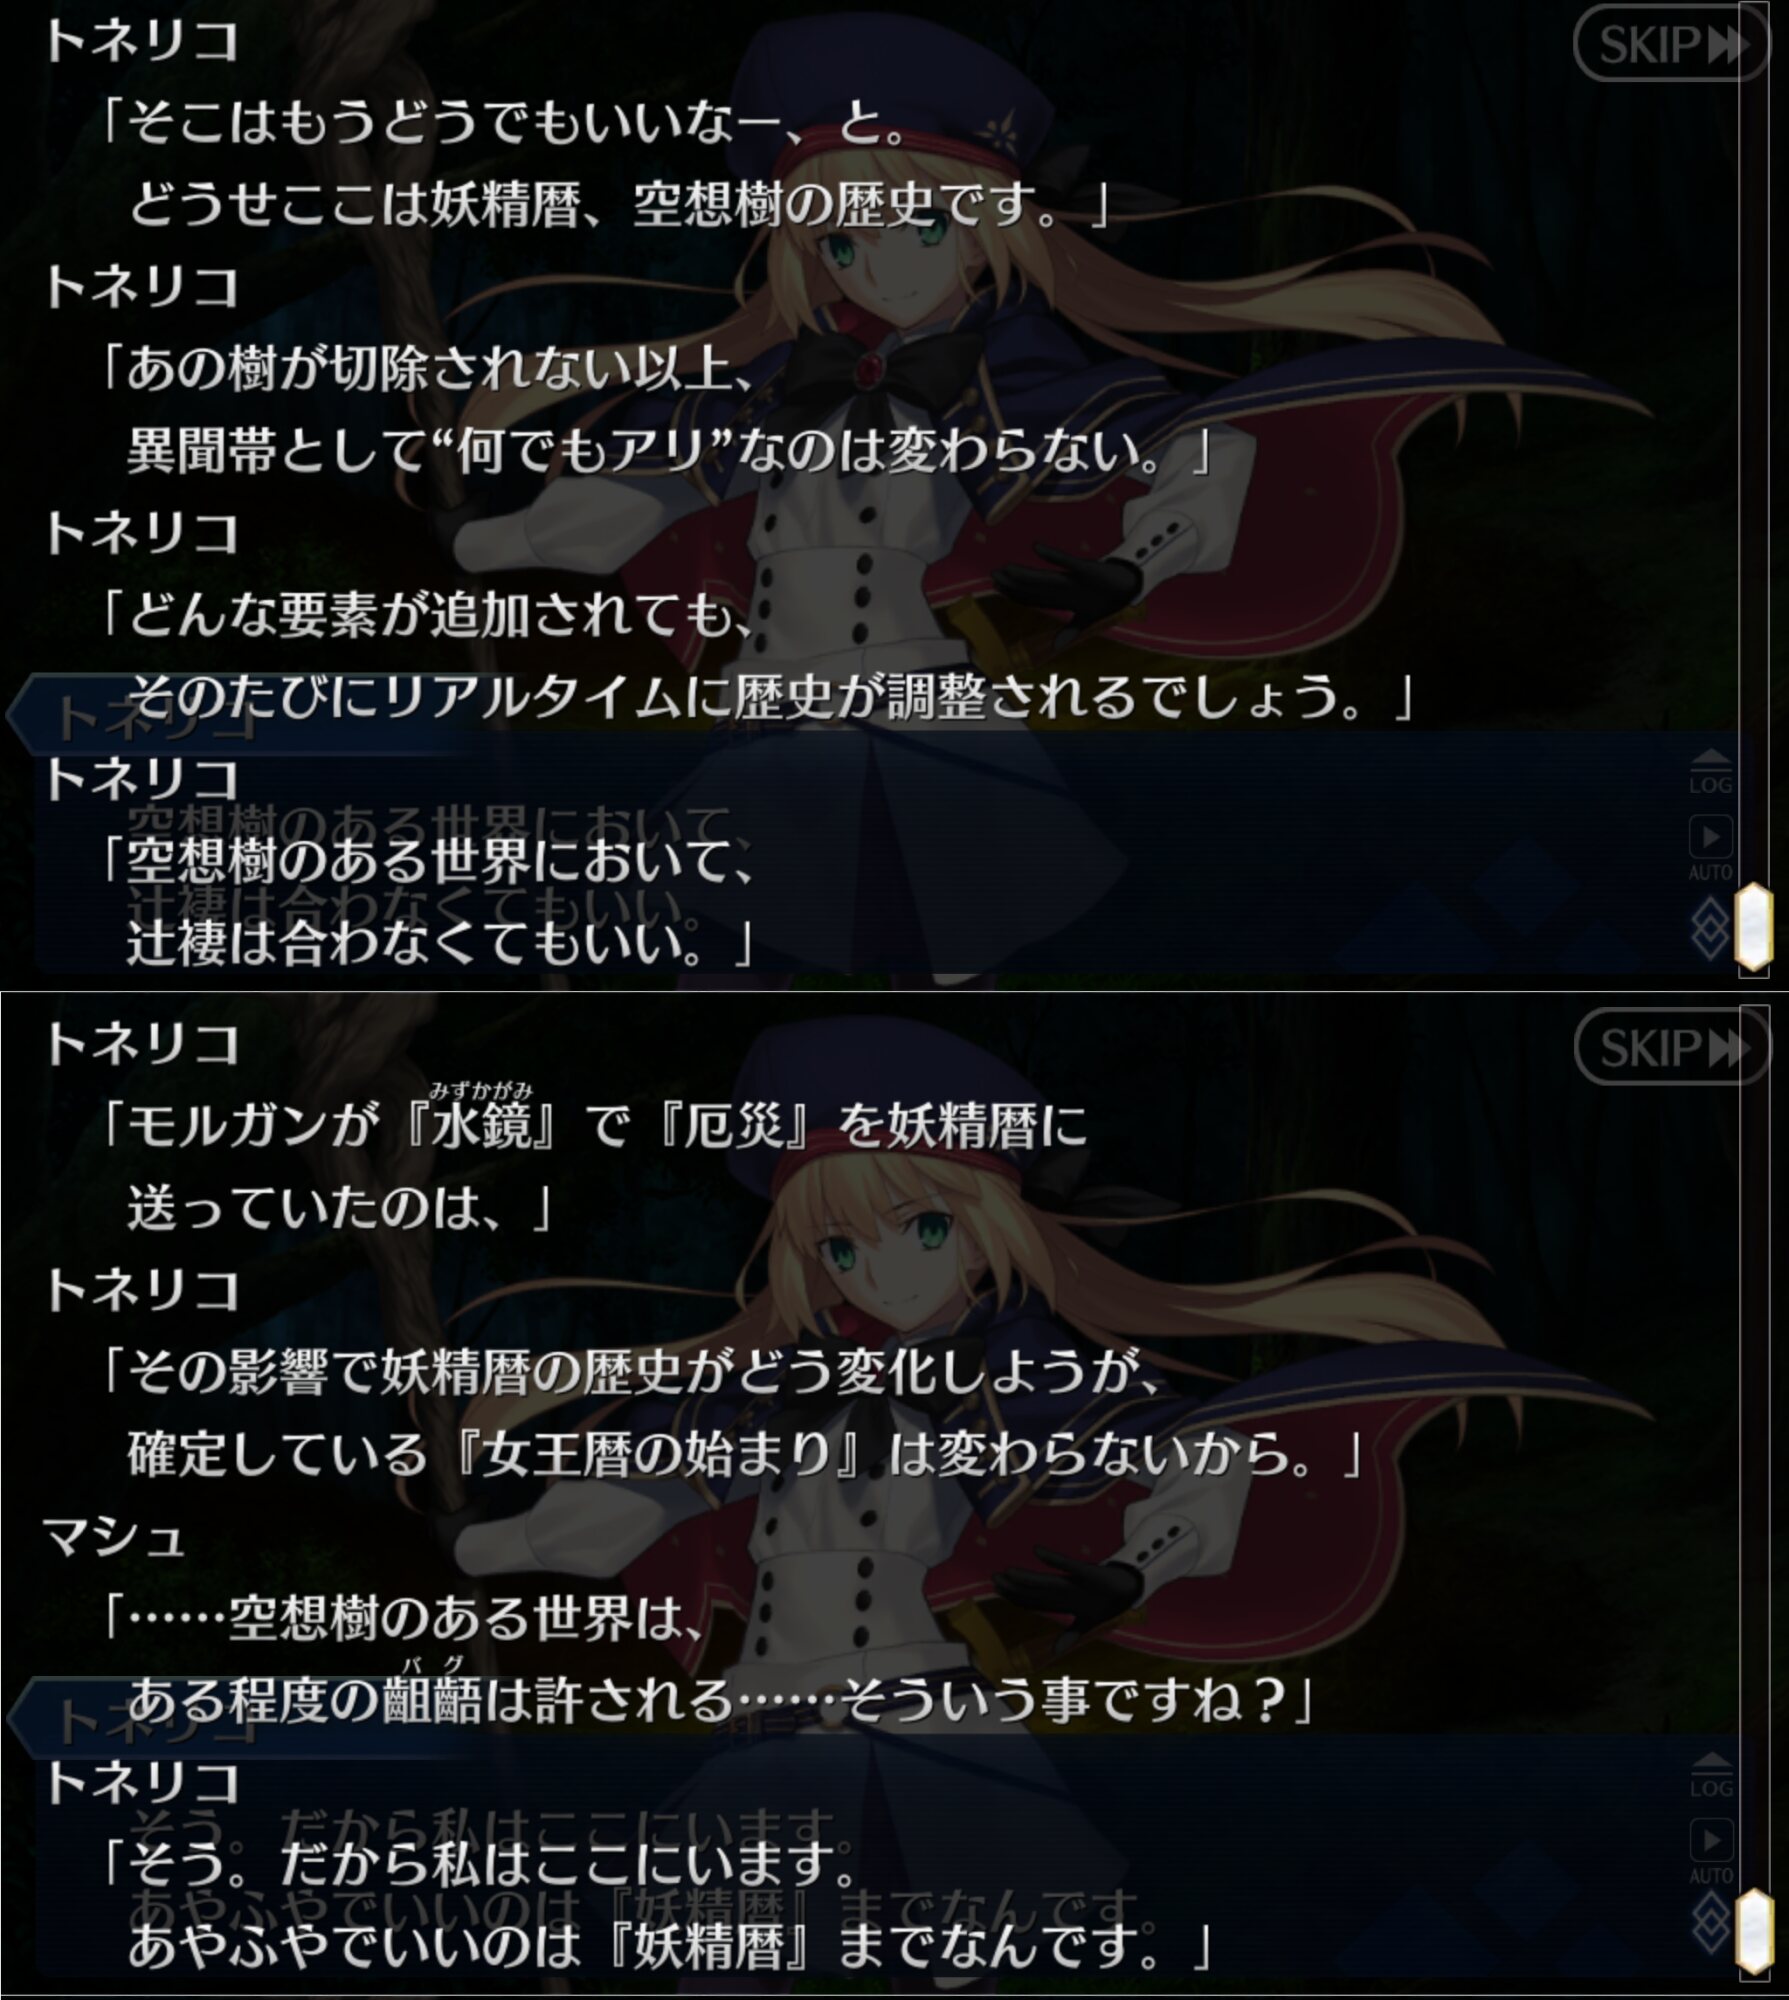The width and height of the screenshot is (1789, 2000).
Task: Click the white scrollbar thumb in lower log
Action: click(1753, 1930)
